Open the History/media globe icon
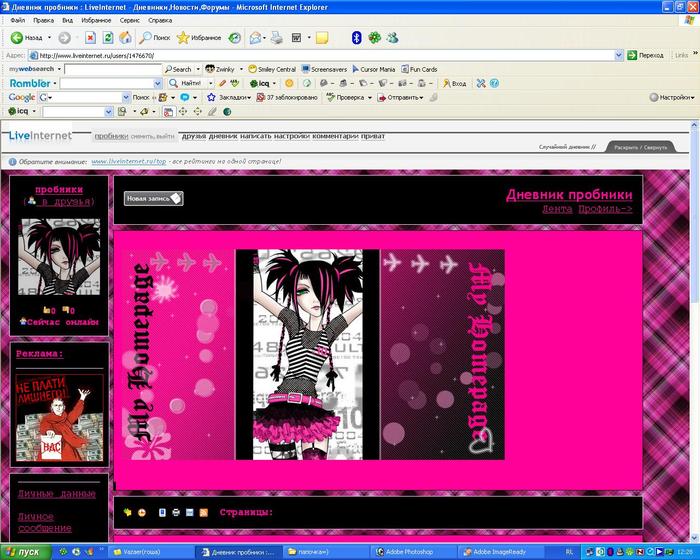 (234, 38)
